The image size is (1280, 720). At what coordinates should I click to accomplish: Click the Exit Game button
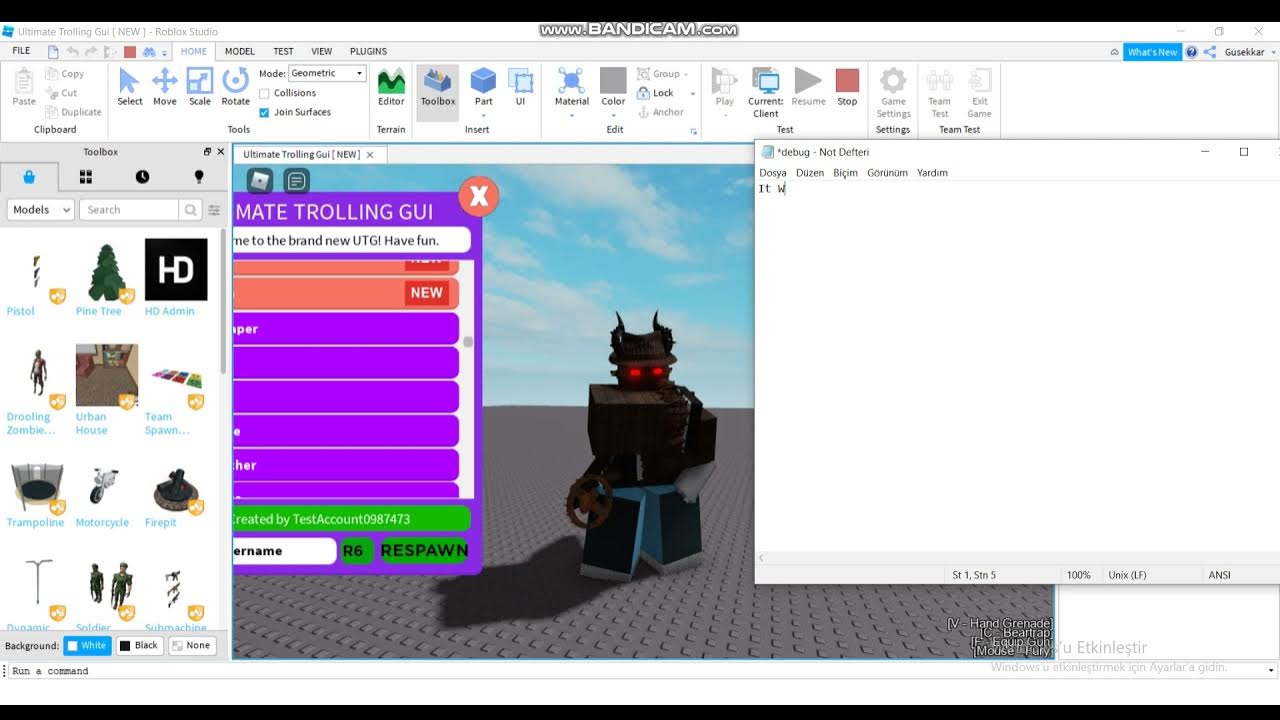[x=980, y=93]
